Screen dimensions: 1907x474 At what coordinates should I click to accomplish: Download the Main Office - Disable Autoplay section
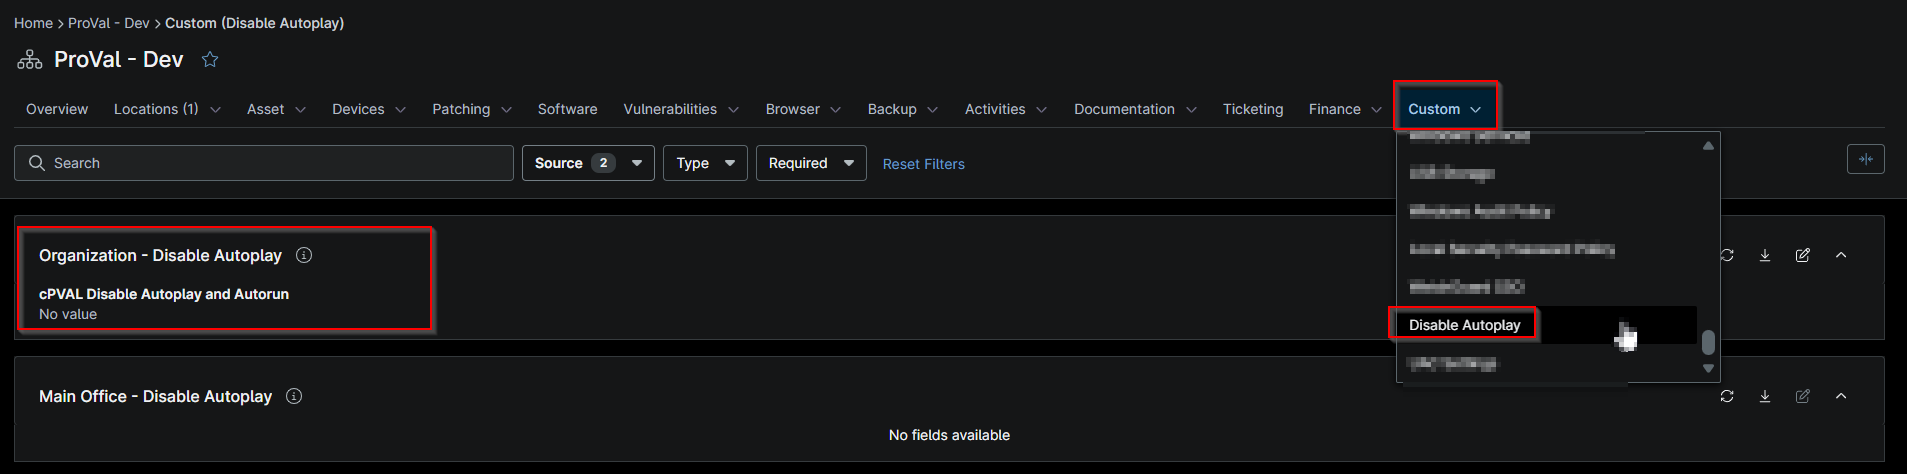point(1765,396)
